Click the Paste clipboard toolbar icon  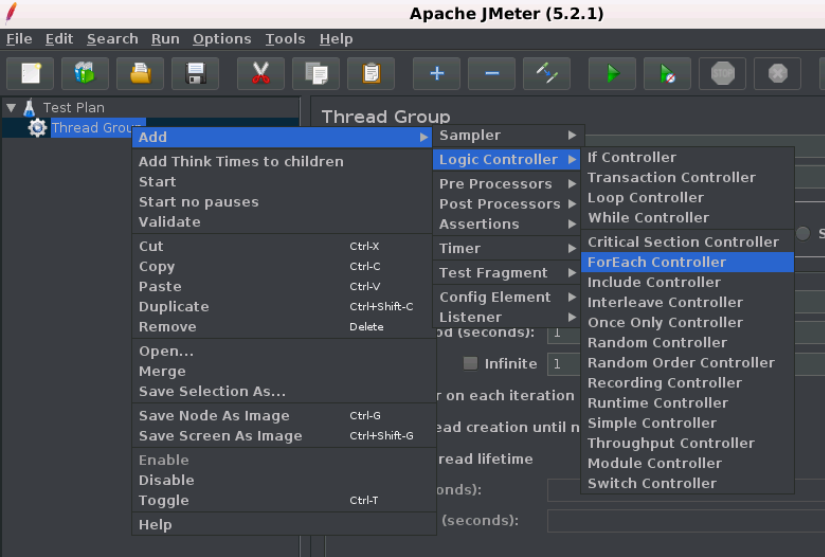pos(371,73)
